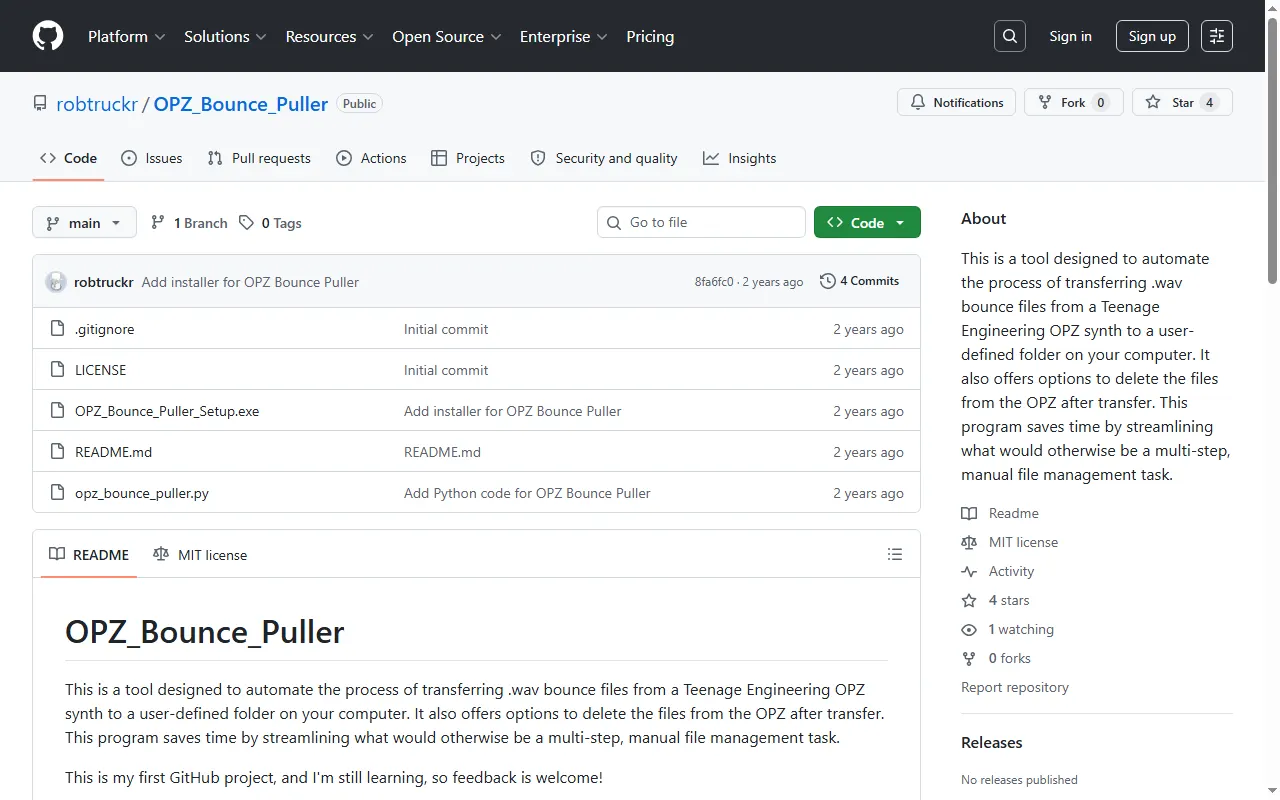Click the Sign in link
Screen dimensions: 1280x800
tap(1070, 36)
